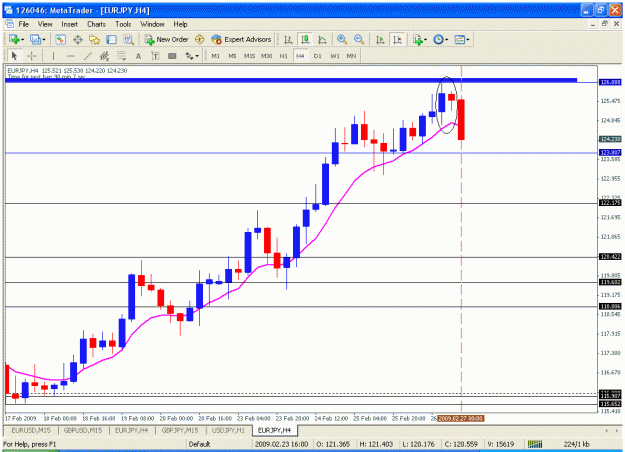The width and height of the screenshot is (625, 452).
Task: Click the New Chart toolbar icon
Action: tap(14, 39)
